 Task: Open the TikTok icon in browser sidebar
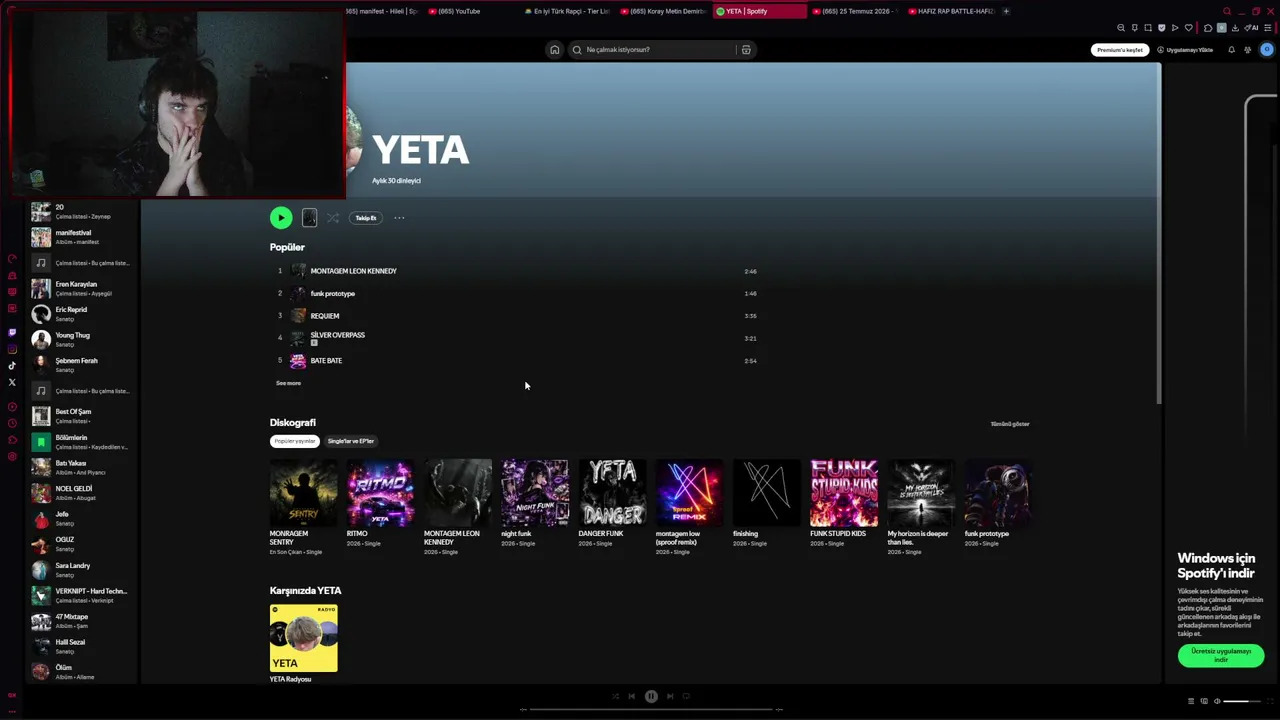[12, 366]
